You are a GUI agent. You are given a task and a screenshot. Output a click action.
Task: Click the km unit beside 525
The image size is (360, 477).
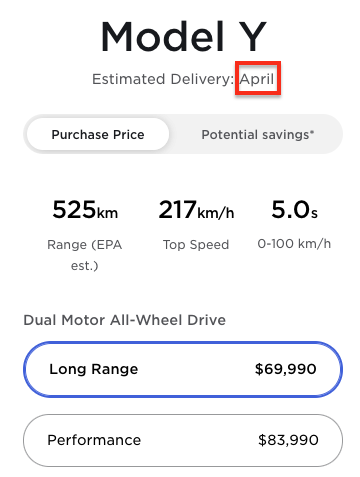(107, 213)
